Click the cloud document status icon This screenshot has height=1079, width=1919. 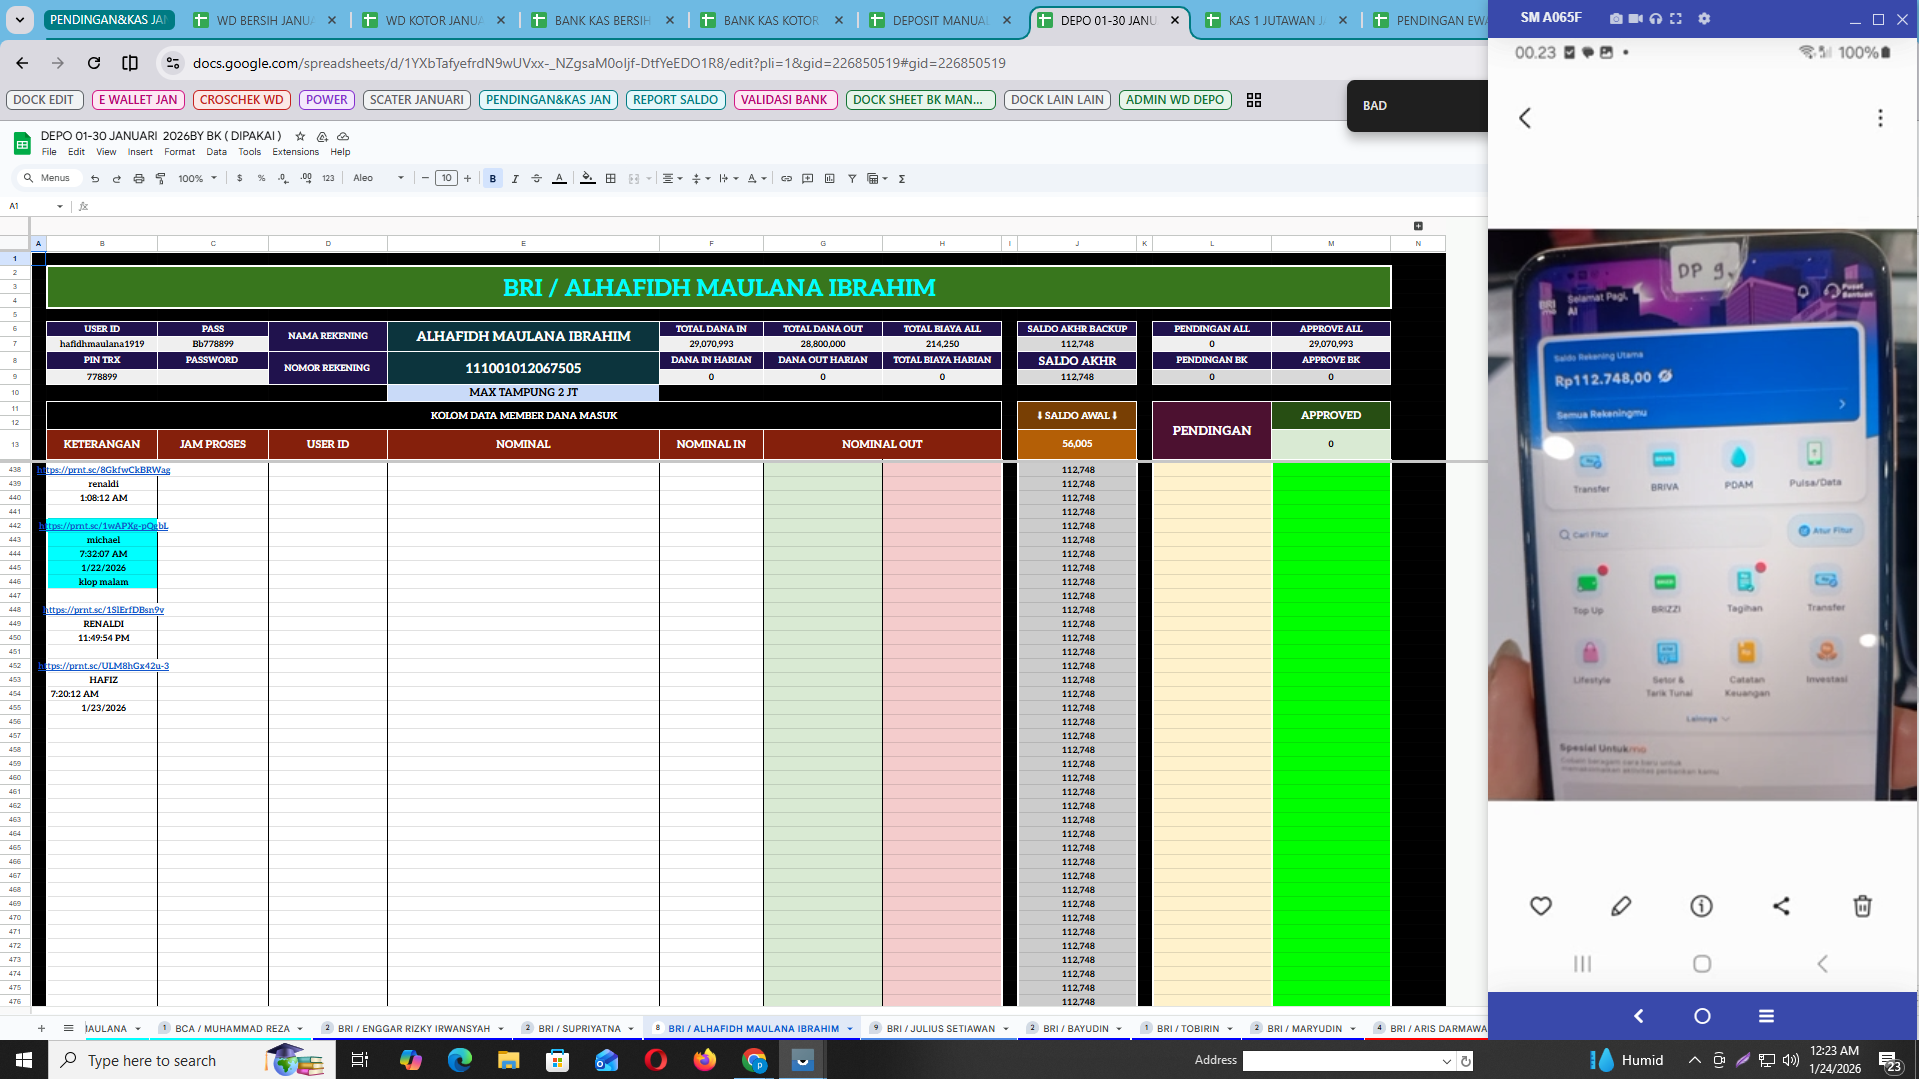pyautogui.click(x=343, y=136)
